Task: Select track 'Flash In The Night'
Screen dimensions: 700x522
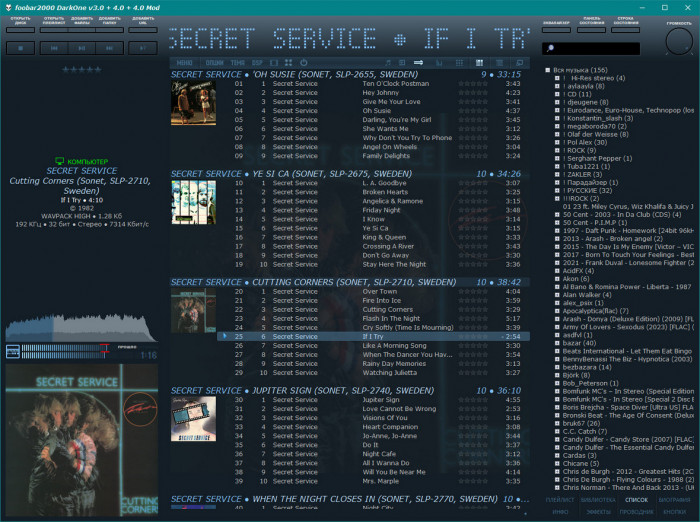Action: tap(373, 319)
